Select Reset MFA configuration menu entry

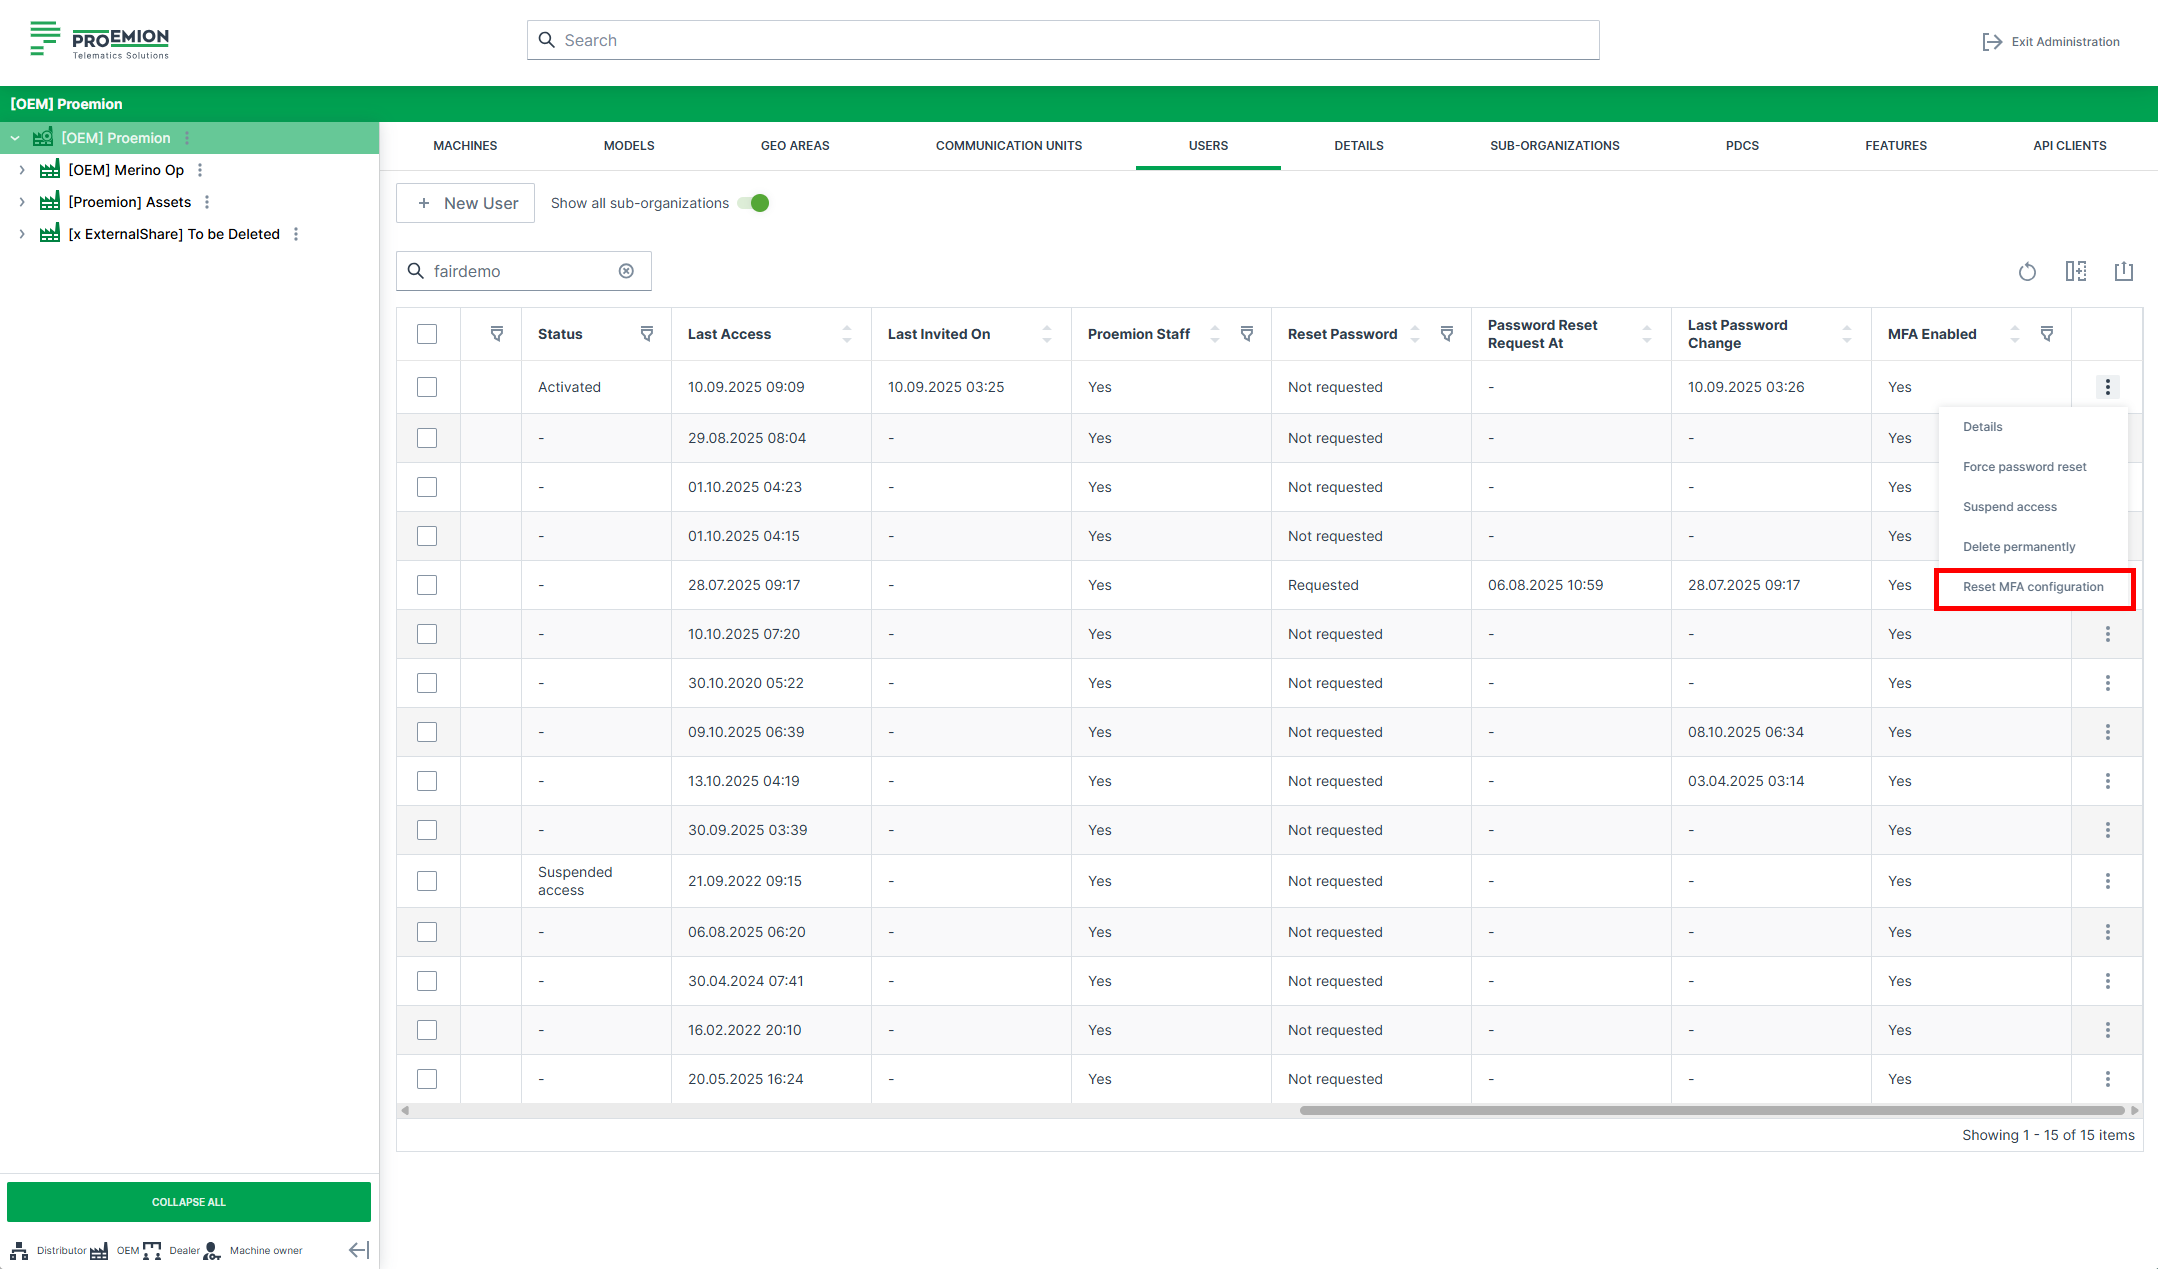coord(2033,587)
